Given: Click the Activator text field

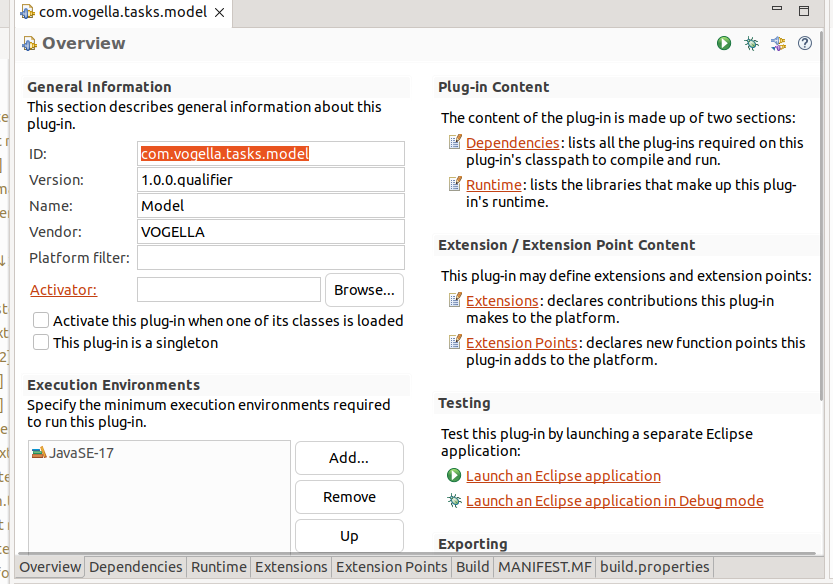Looking at the screenshot, I should click(229, 290).
